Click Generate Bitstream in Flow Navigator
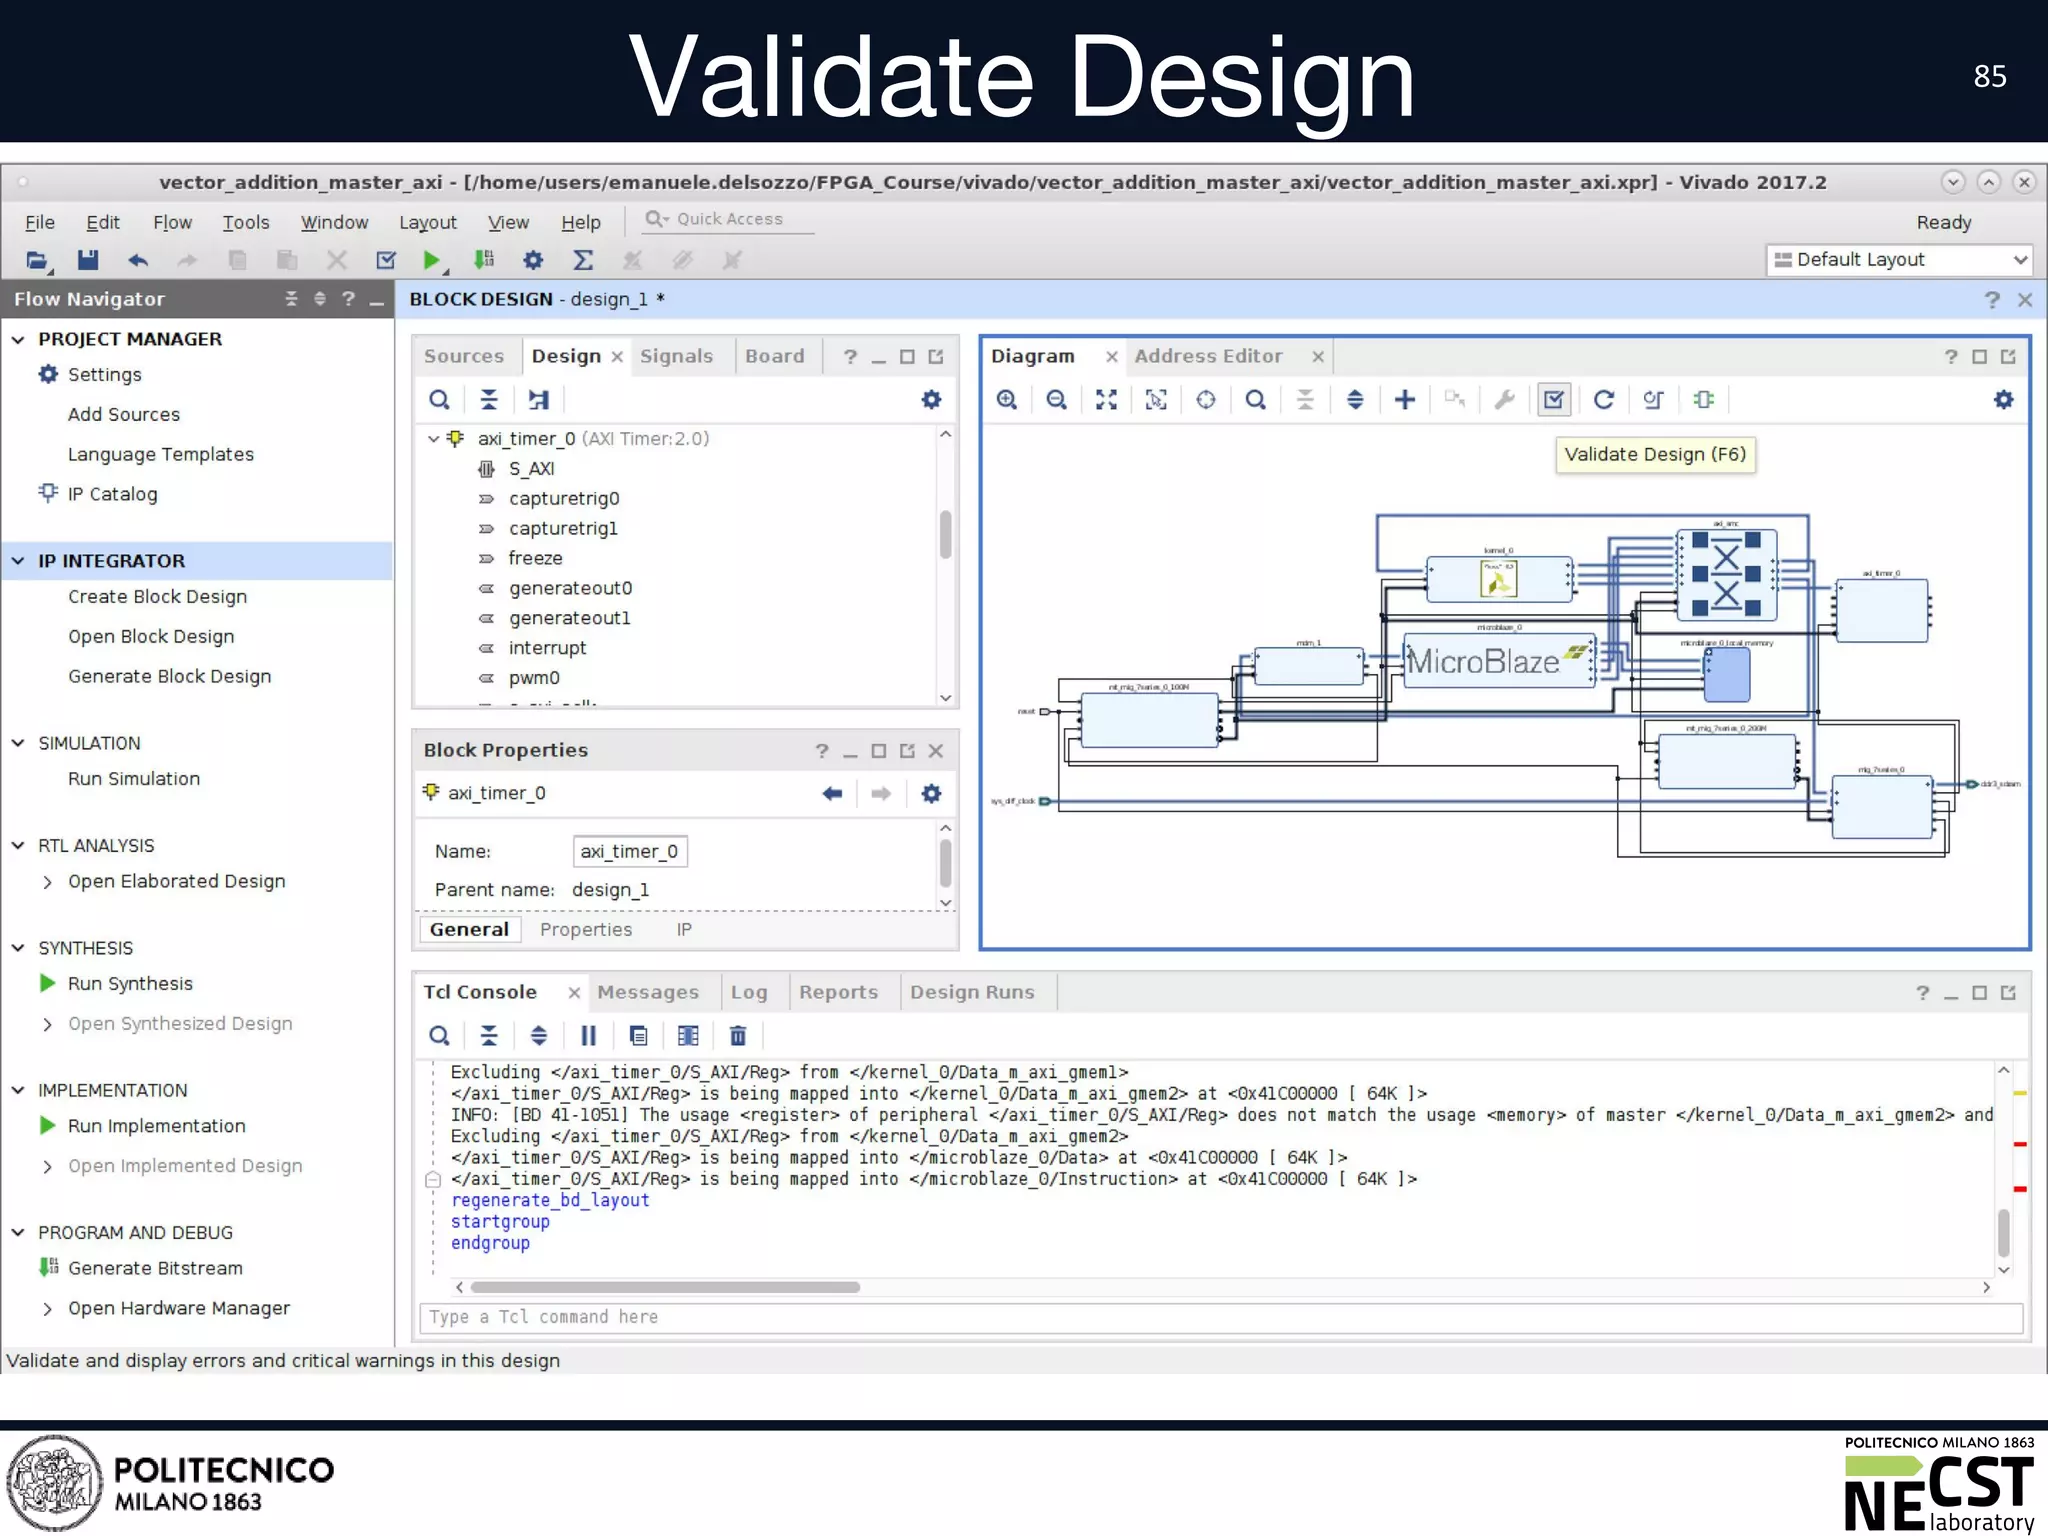 tap(155, 1268)
